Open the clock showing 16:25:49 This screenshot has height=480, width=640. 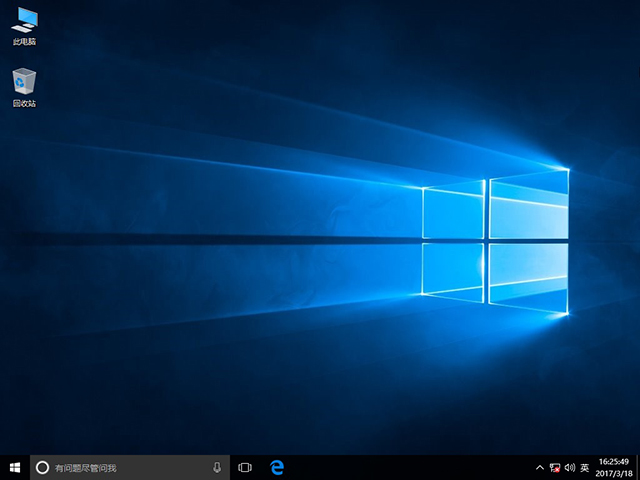[613, 462]
